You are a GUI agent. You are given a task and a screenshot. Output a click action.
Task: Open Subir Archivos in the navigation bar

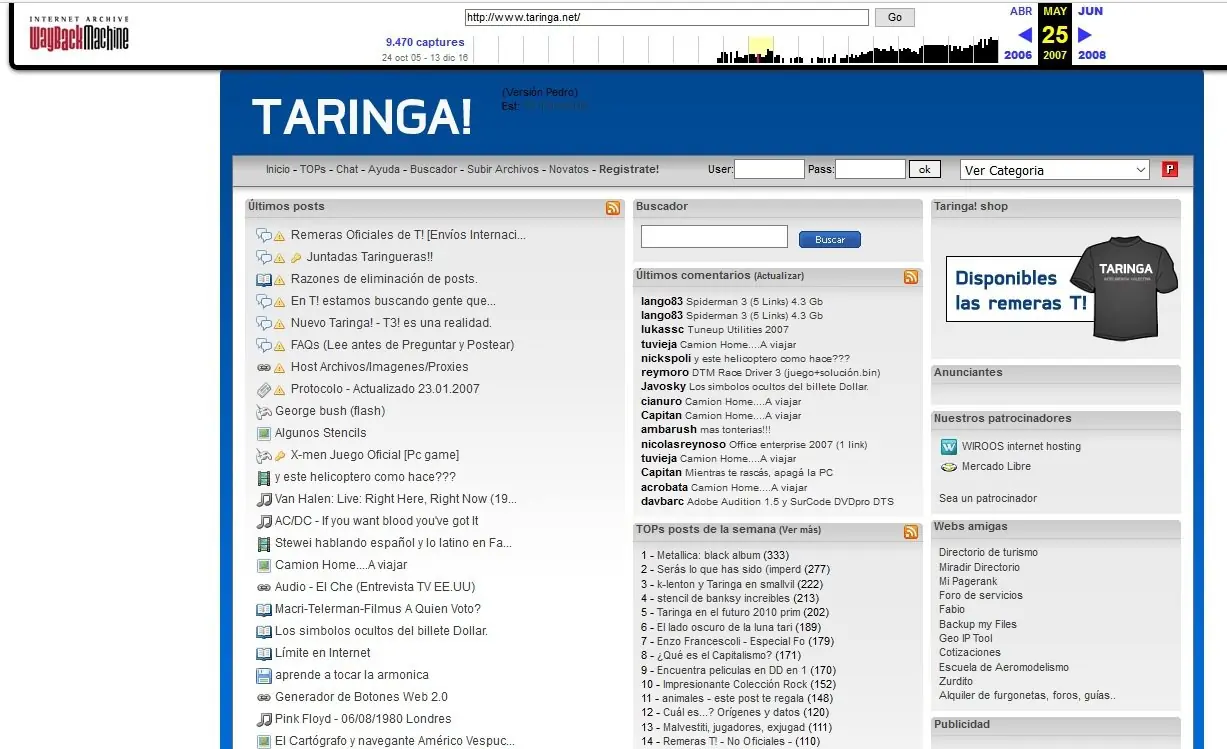click(502, 169)
